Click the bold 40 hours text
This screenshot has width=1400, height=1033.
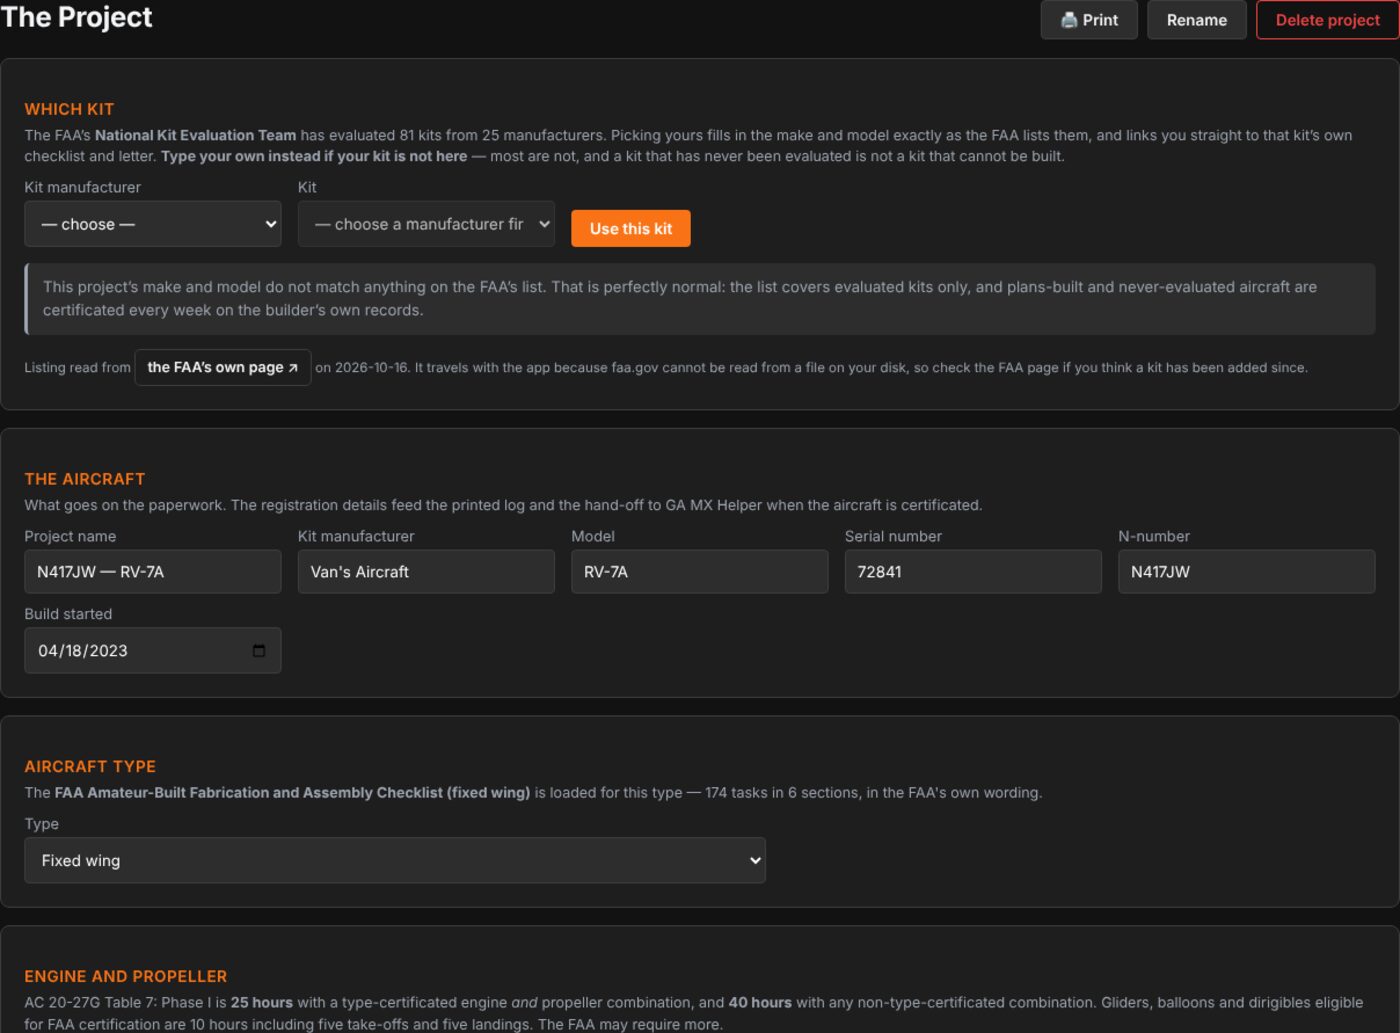pos(760,1002)
